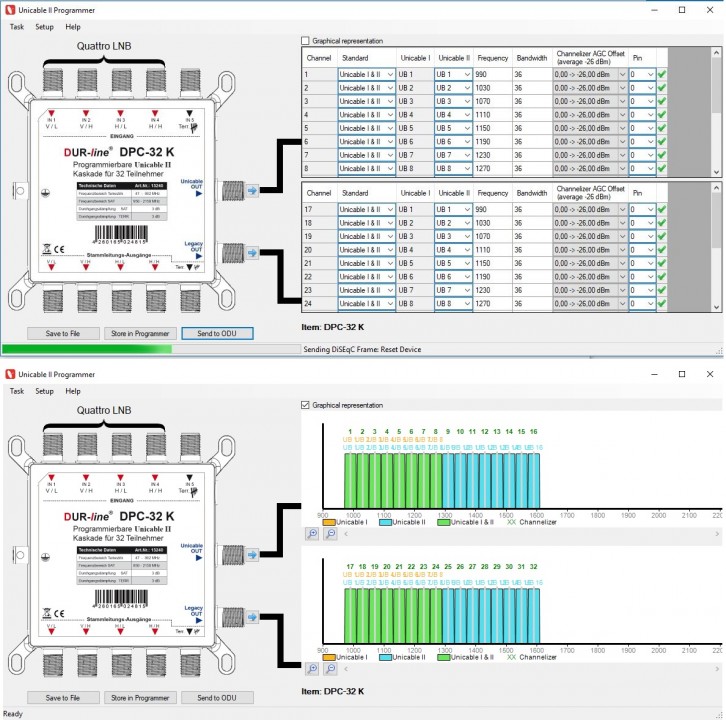Click the Frequency field of channel 3

pyautogui.click(x=493, y=102)
